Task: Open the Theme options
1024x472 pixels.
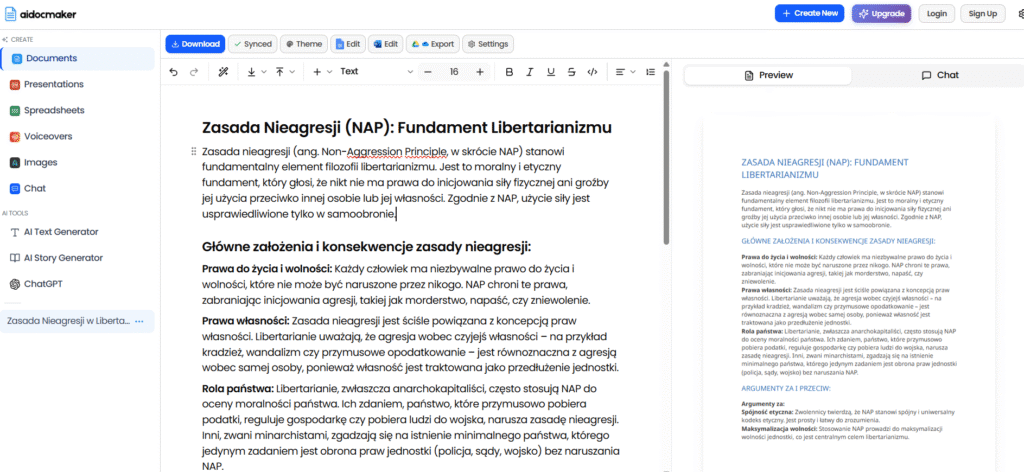Action: coord(304,44)
